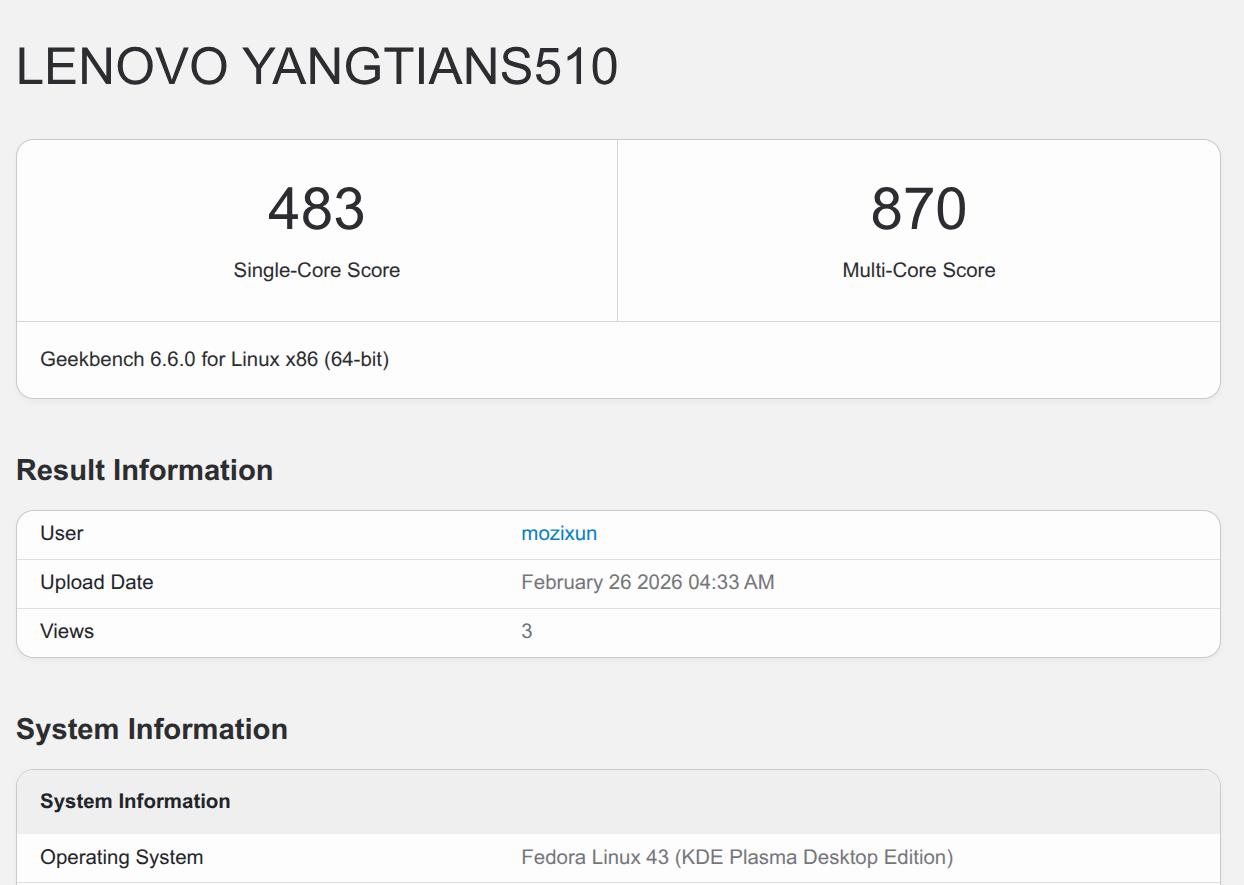Select the Fedora Linux 43 KDE Plasma value
The width and height of the screenshot is (1244, 885).
737,857
